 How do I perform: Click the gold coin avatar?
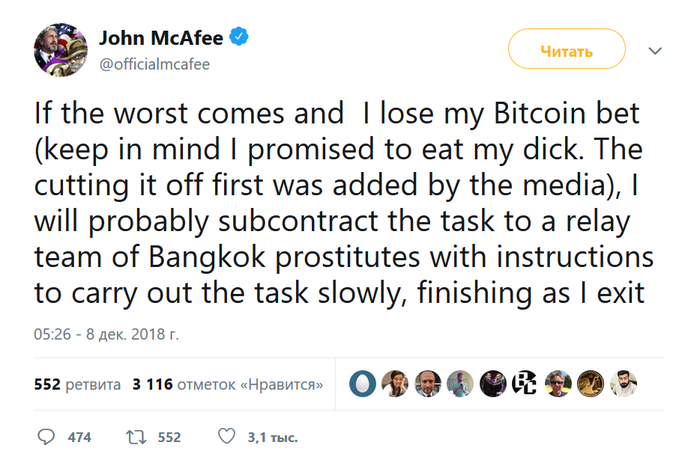(590, 384)
